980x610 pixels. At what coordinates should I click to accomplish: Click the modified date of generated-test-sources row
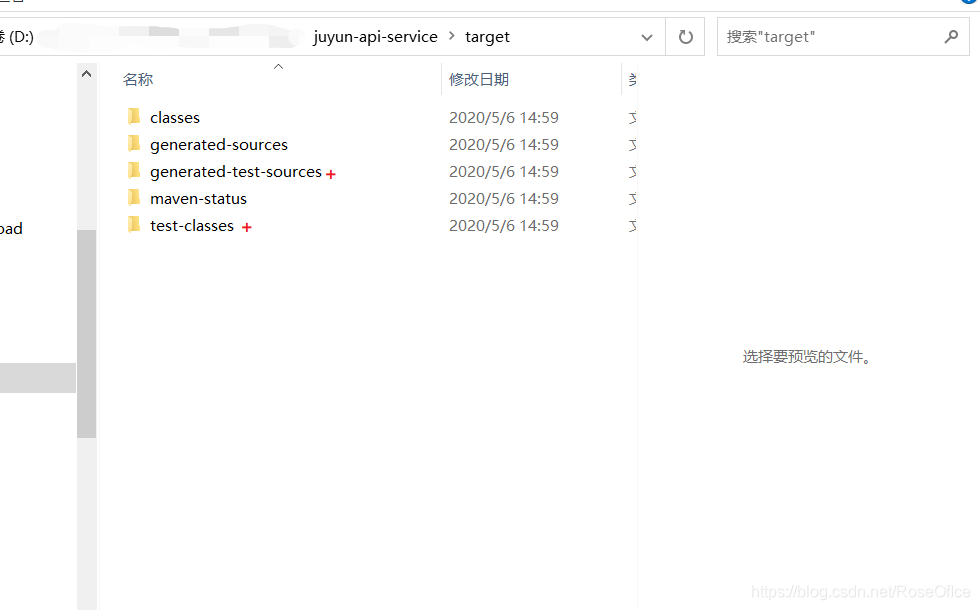504,171
